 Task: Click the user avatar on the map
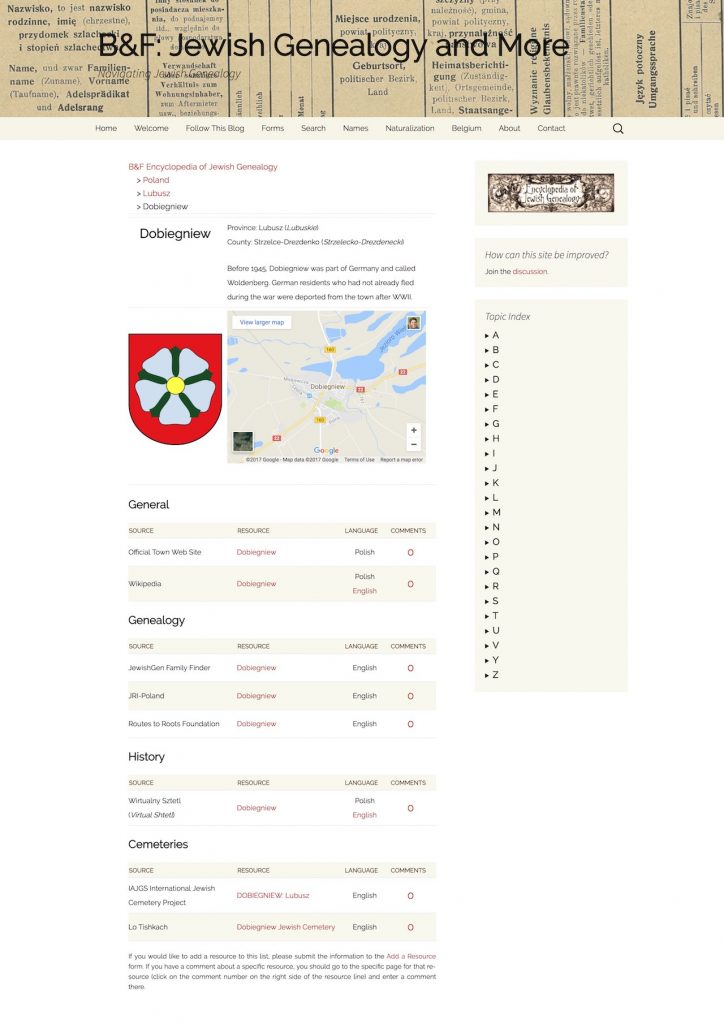[x=413, y=323]
